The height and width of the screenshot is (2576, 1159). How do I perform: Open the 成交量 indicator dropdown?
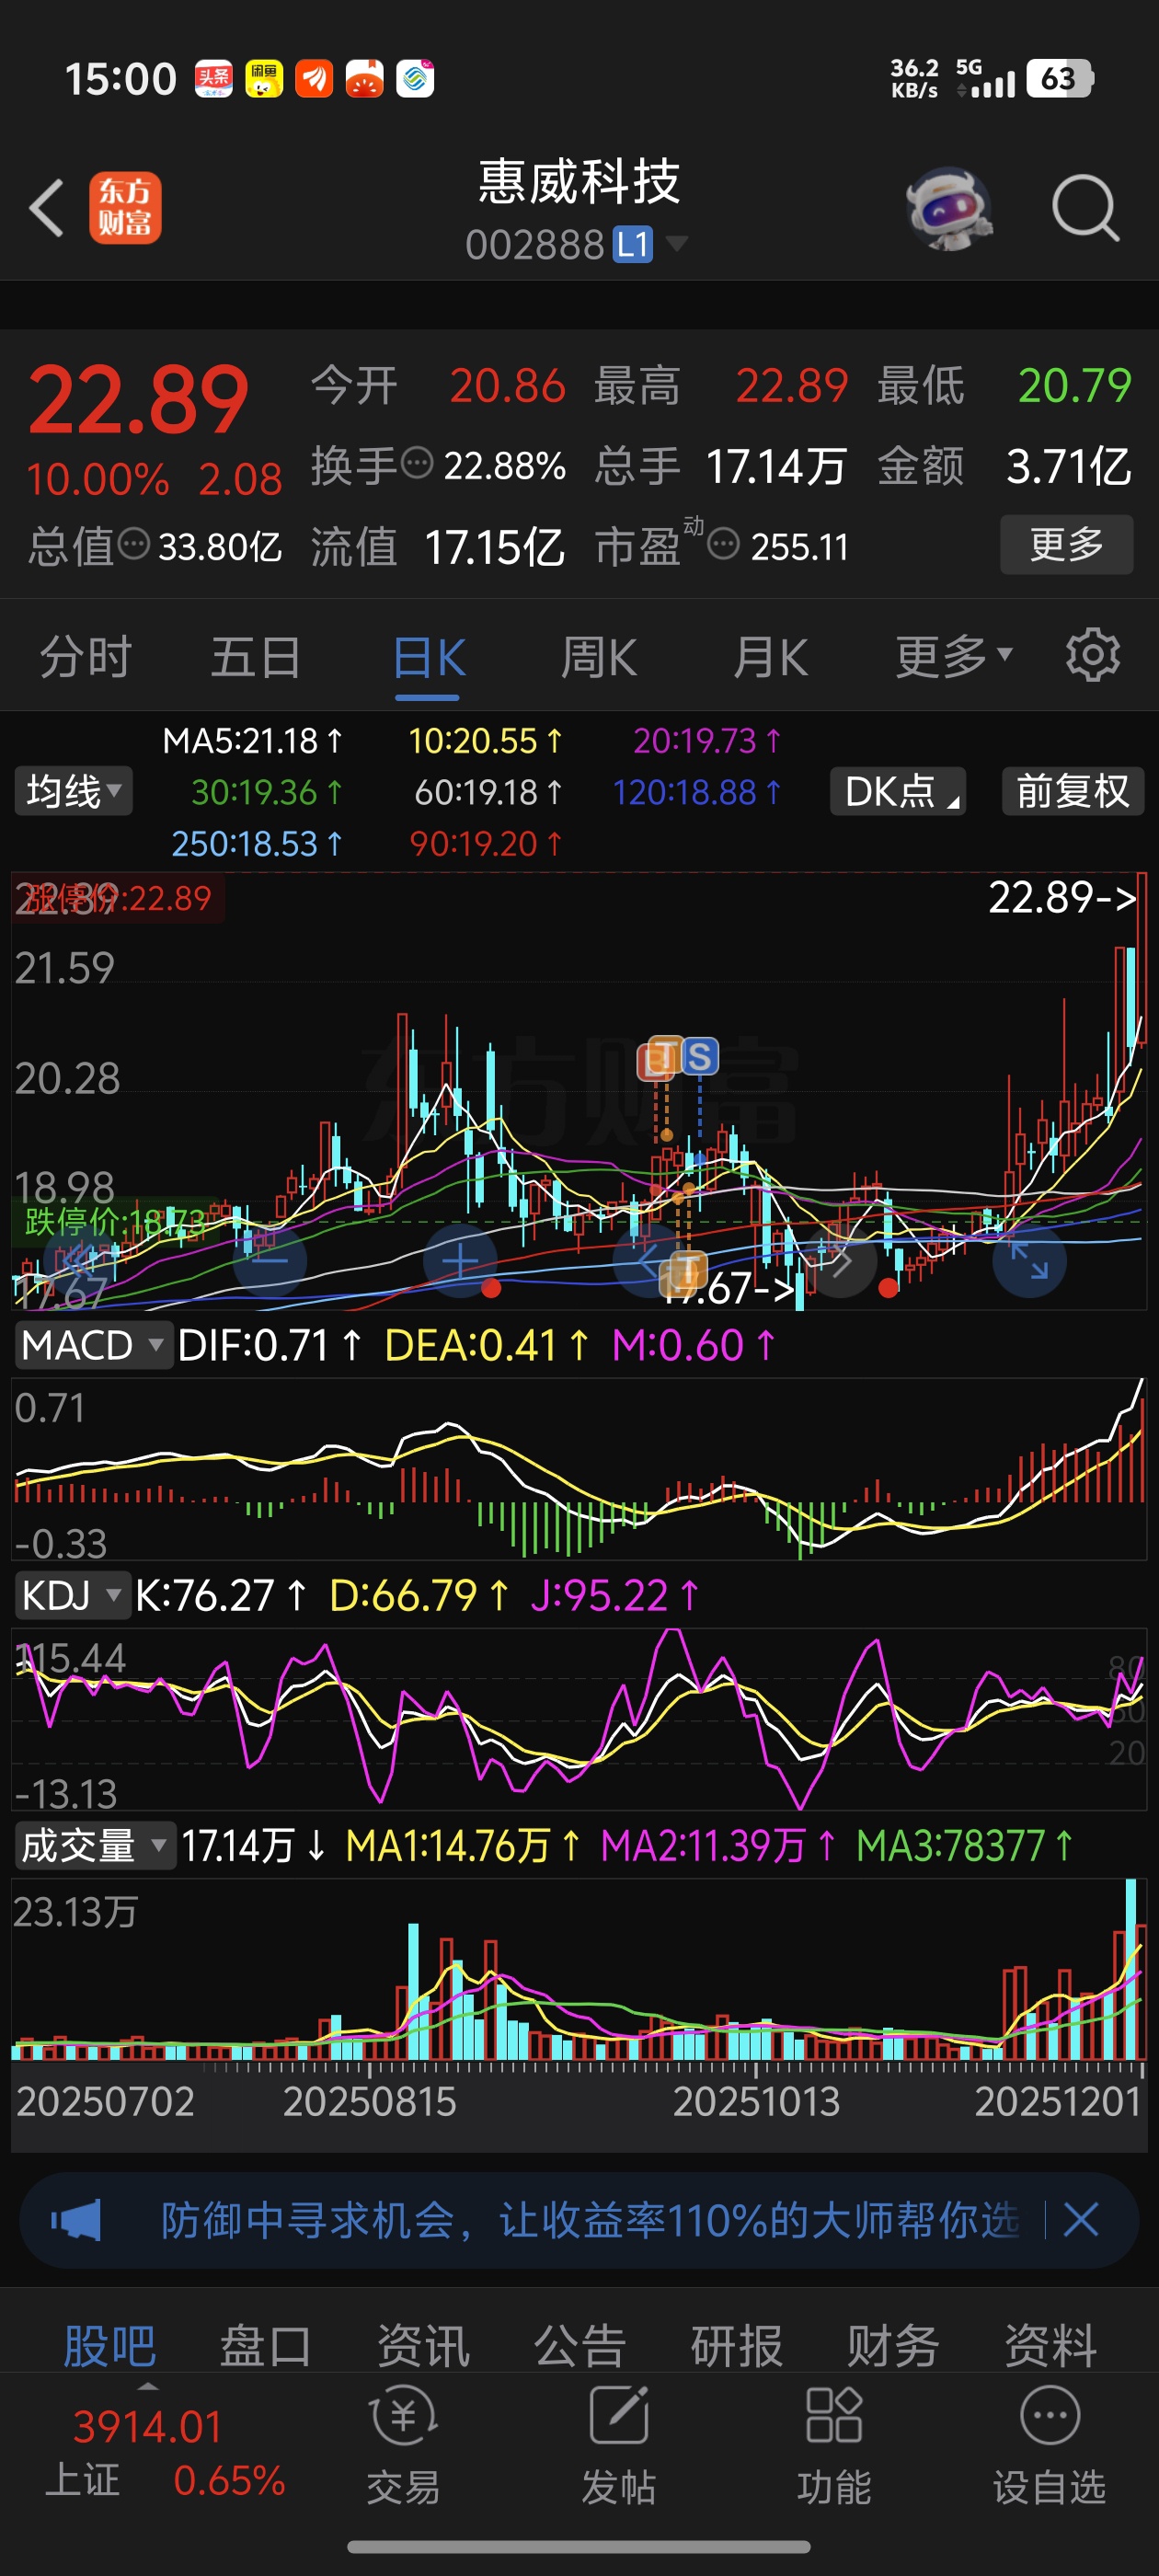95,1845
